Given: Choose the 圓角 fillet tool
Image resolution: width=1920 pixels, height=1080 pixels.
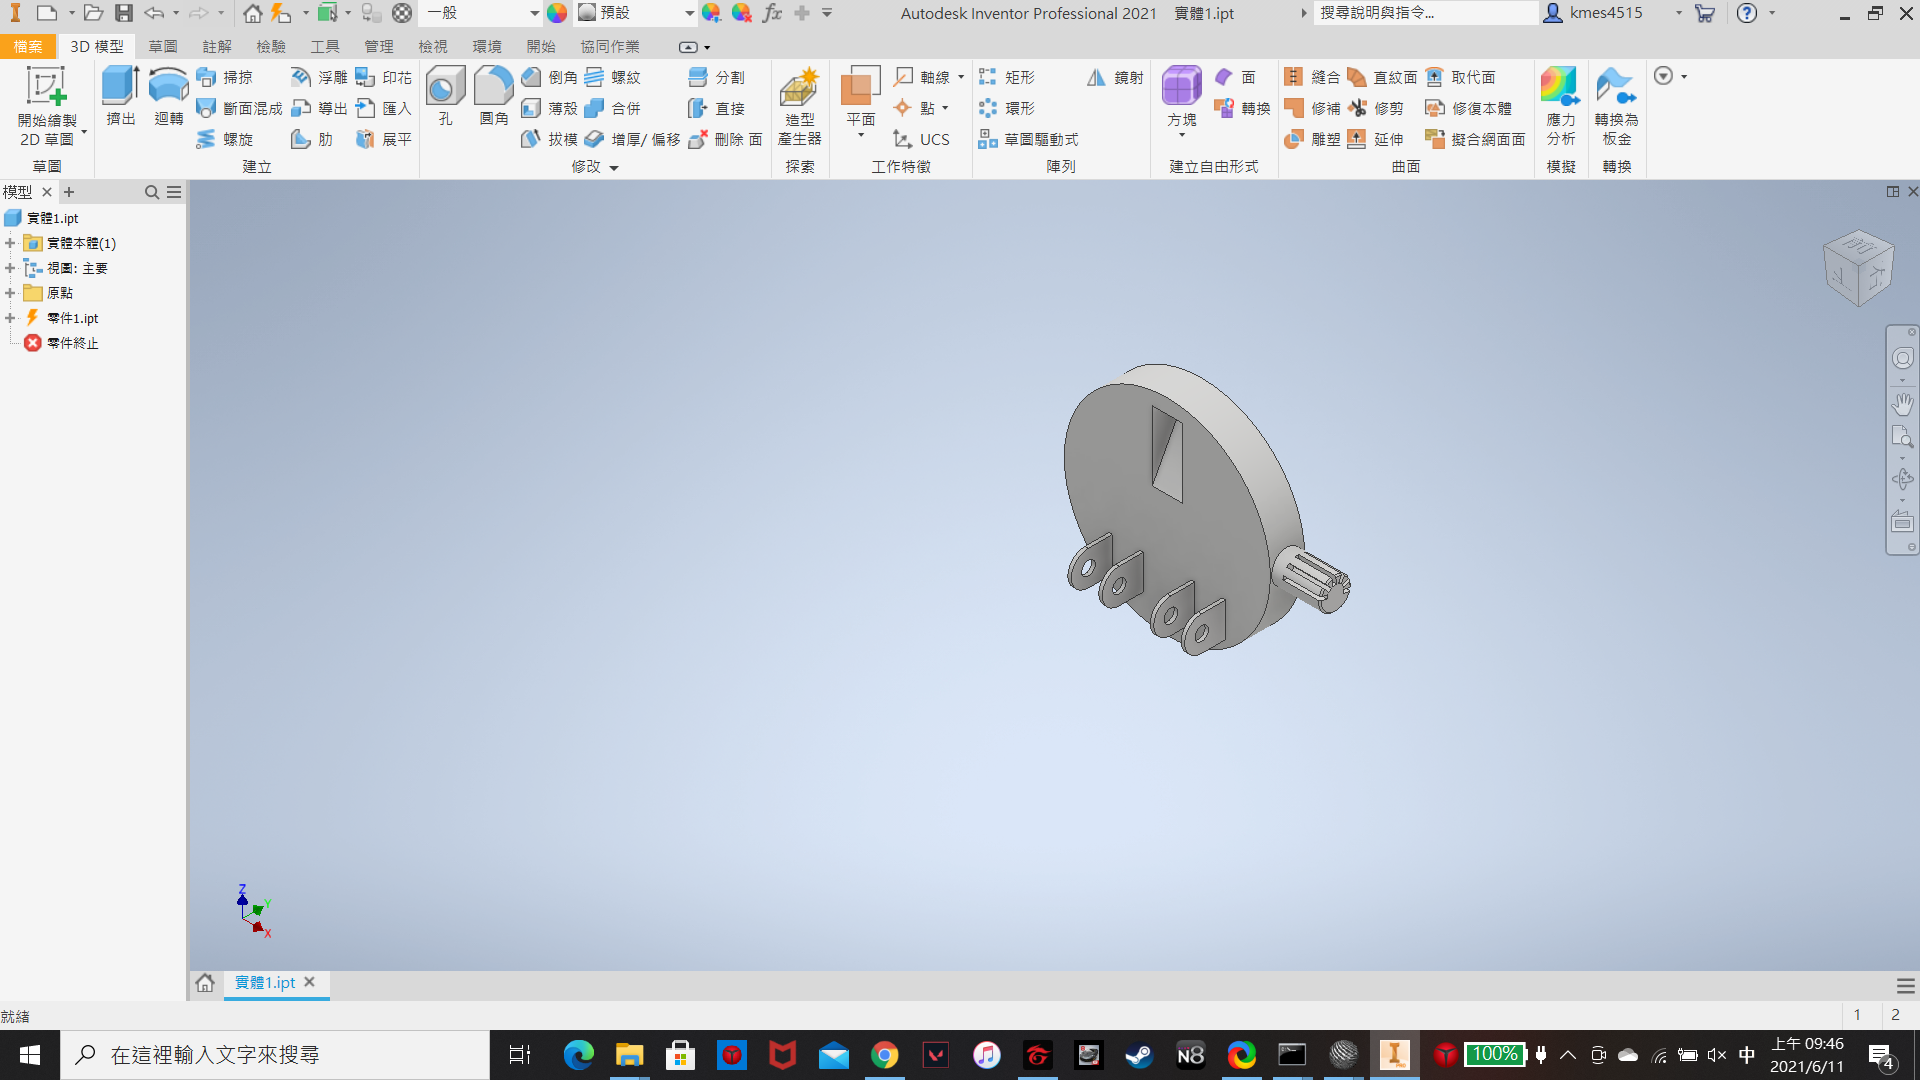Looking at the screenshot, I should click(x=493, y=96).
